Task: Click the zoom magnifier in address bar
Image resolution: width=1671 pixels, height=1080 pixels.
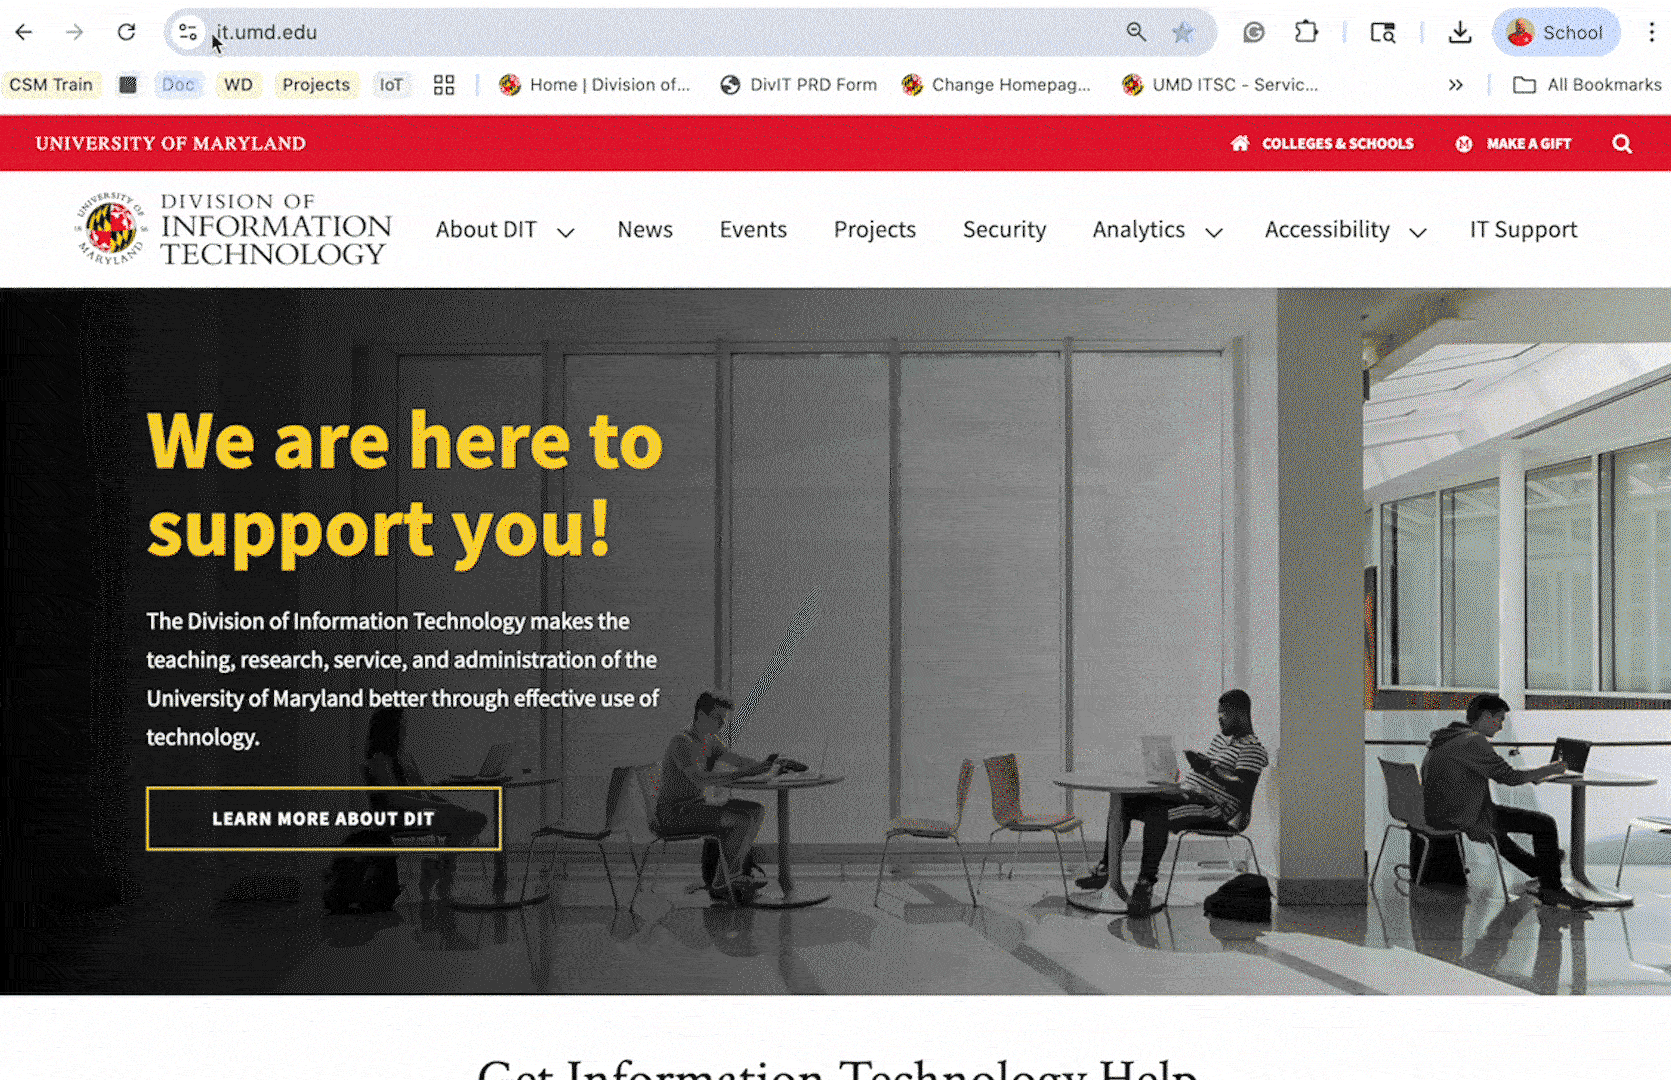Action: coord(1136,32)
